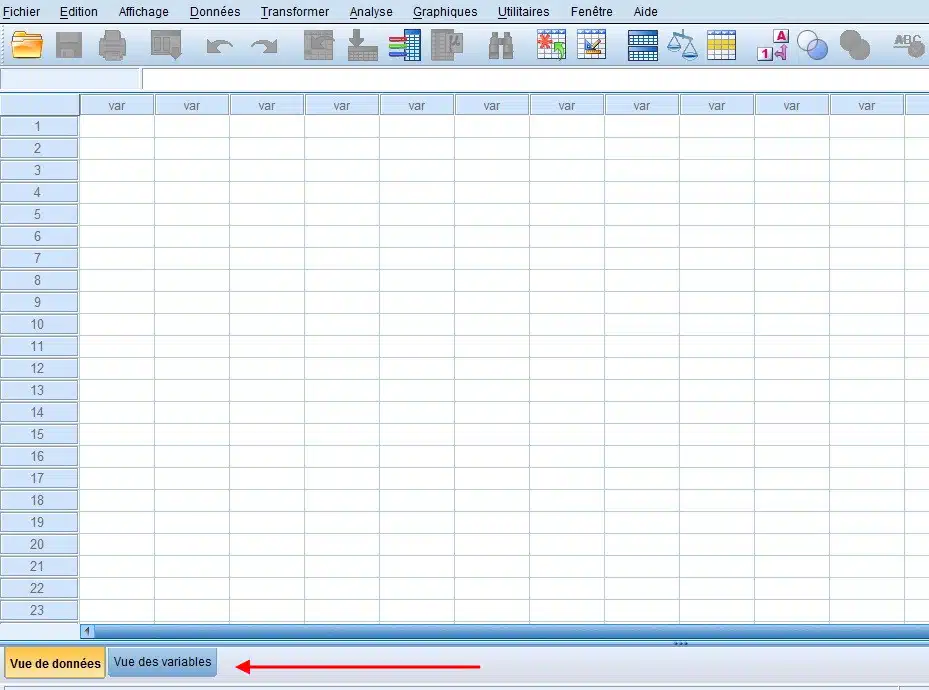Image resolution: width=929 pixels, height=690 pixels.
Task: Click the Find binoculars icon
Action: (500, 45)
